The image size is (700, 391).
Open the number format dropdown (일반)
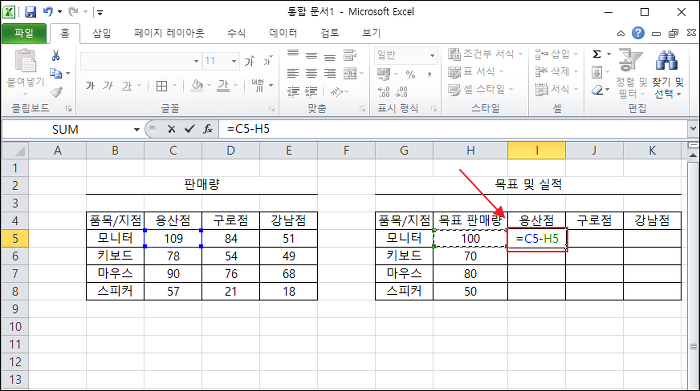coord(432,55)
